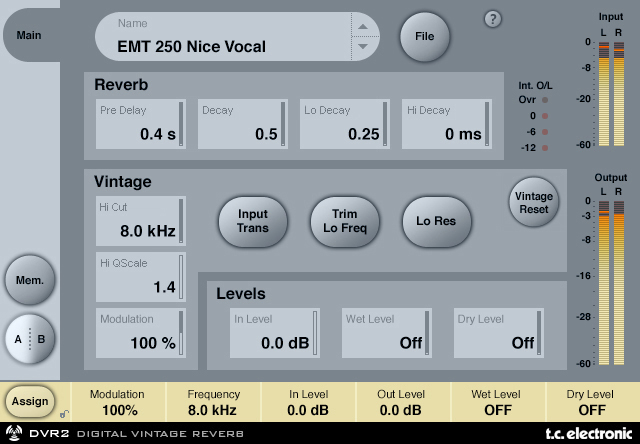
Task: Click the Assign button
Action: pyautogui.click(x=29, y=401)
